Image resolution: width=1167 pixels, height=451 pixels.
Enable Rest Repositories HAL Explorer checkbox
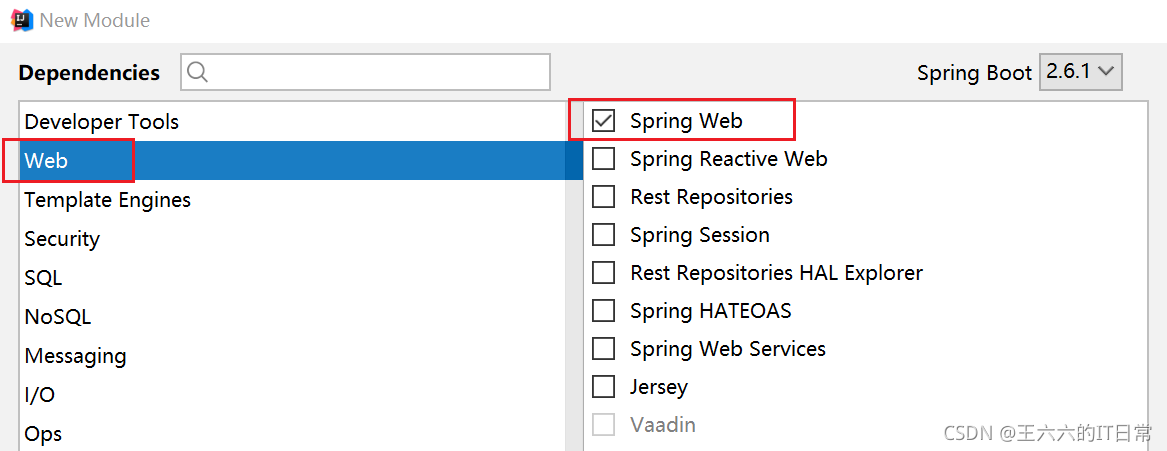coord(603,272)
